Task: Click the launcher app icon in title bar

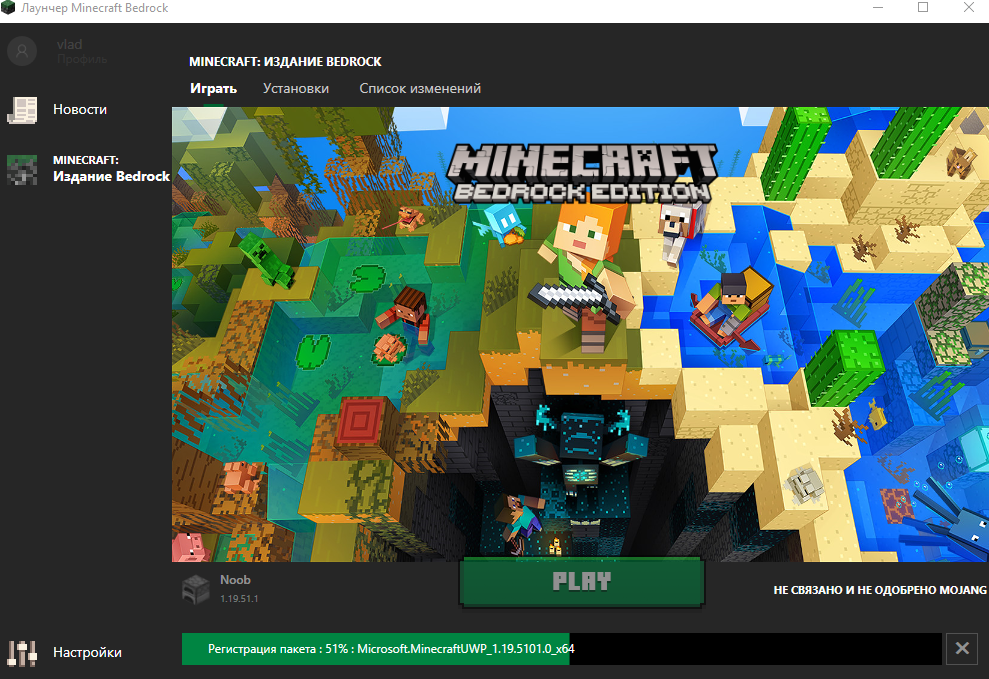Action: pos(8,8)
